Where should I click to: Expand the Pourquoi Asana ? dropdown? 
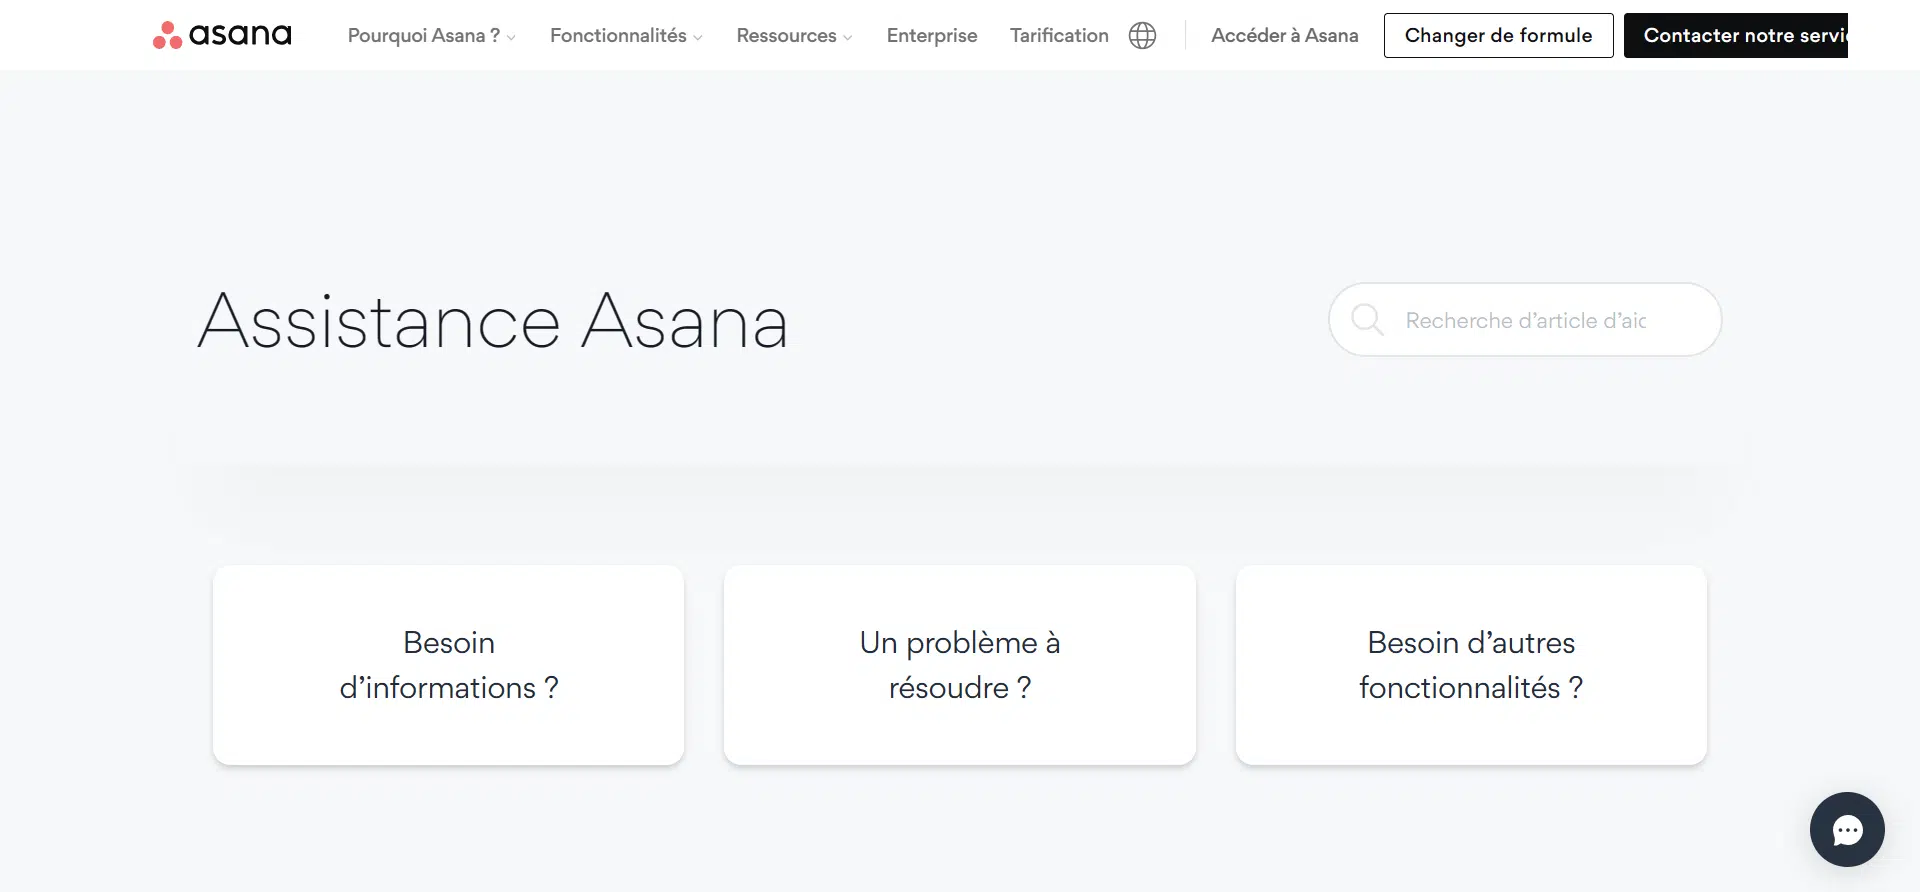tap(423, 35)
